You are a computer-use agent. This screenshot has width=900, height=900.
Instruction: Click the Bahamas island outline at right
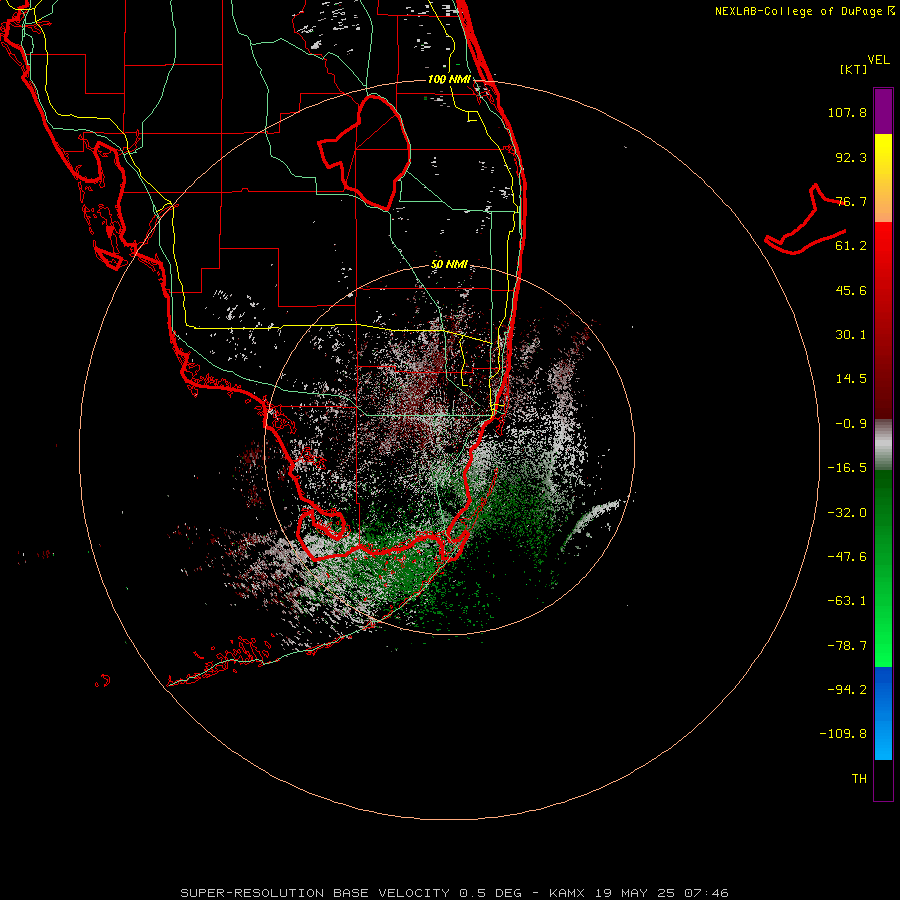tap(806, 221)
